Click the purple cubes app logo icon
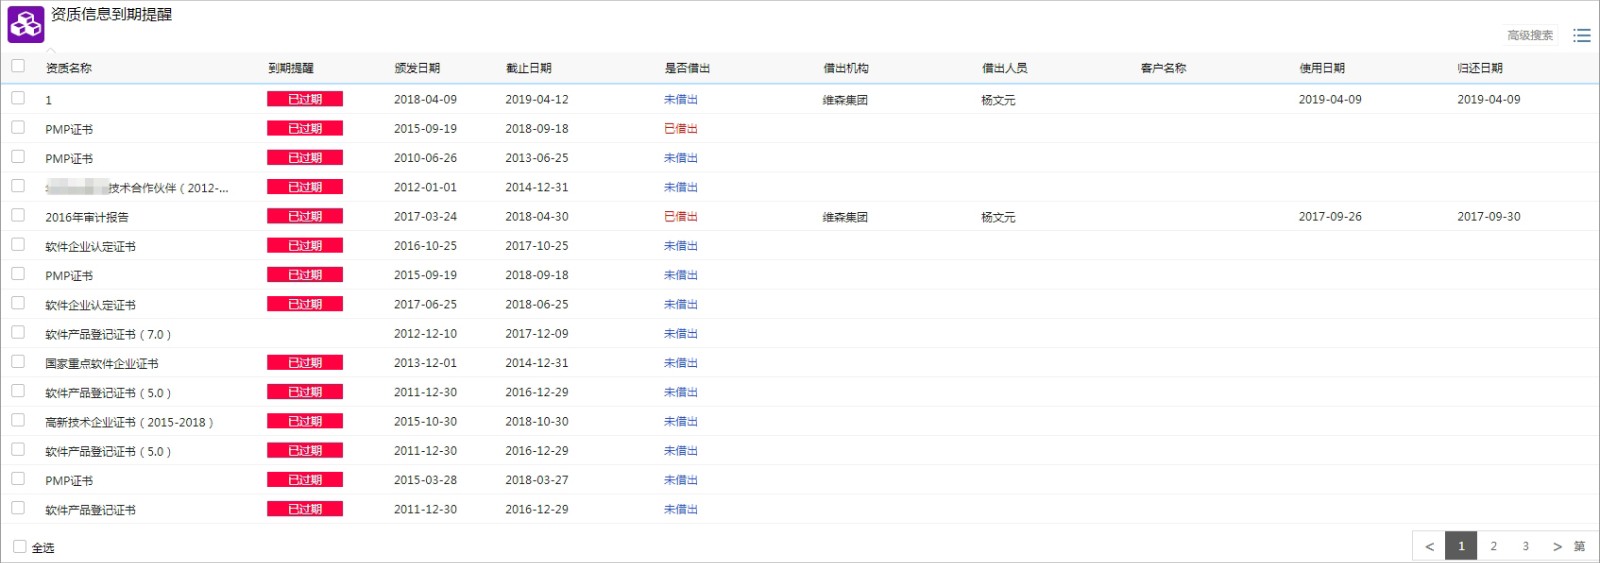The height and width of the screenshot is (563, 1600). point(26,25)
